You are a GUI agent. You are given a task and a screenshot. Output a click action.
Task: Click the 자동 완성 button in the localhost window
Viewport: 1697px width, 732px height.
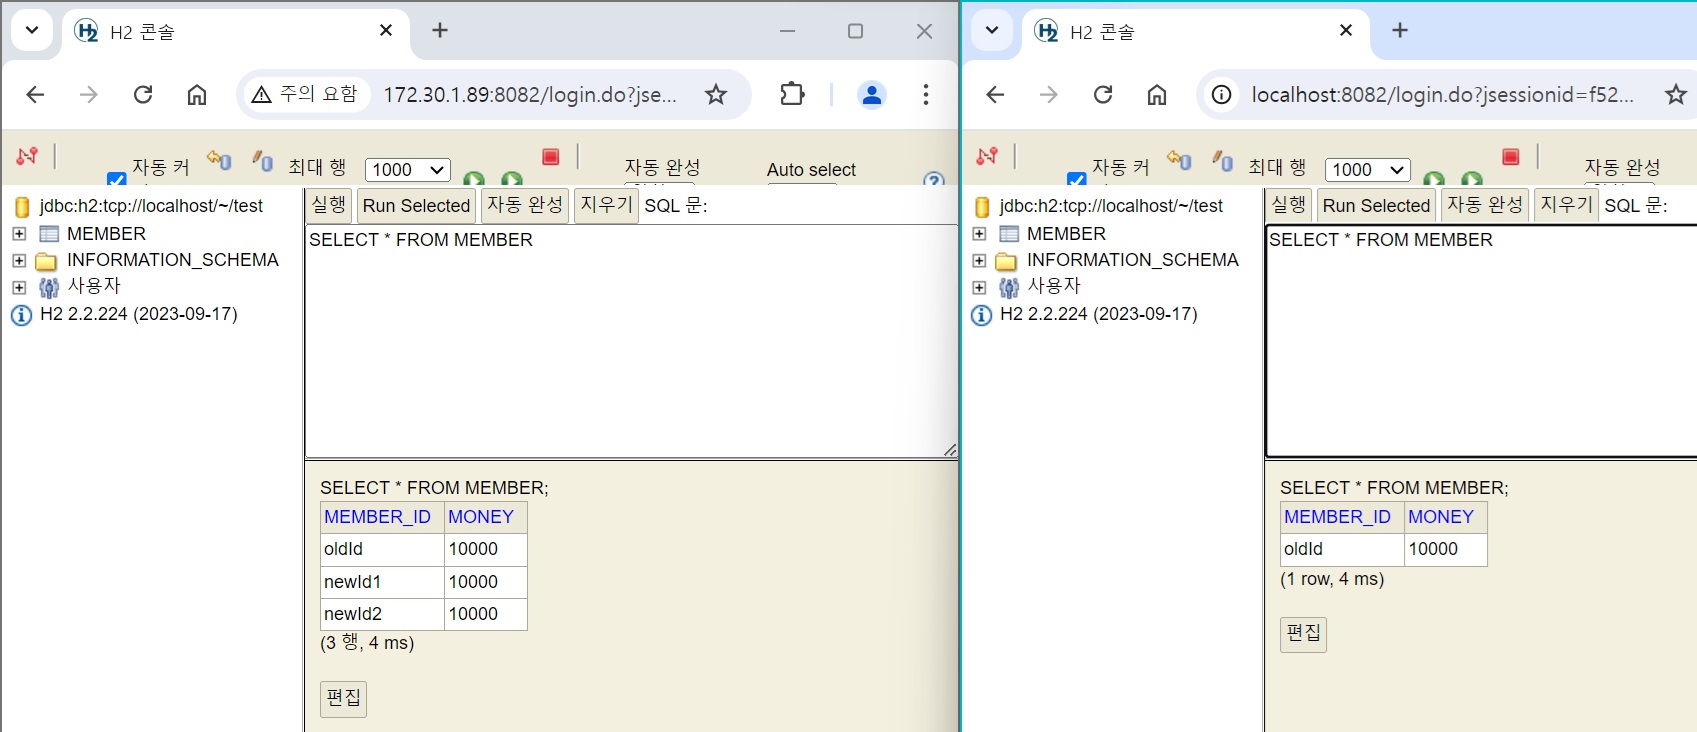point(1485,205)
